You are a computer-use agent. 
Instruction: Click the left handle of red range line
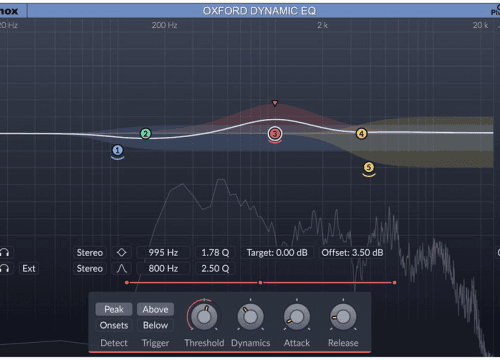[127, 283]
